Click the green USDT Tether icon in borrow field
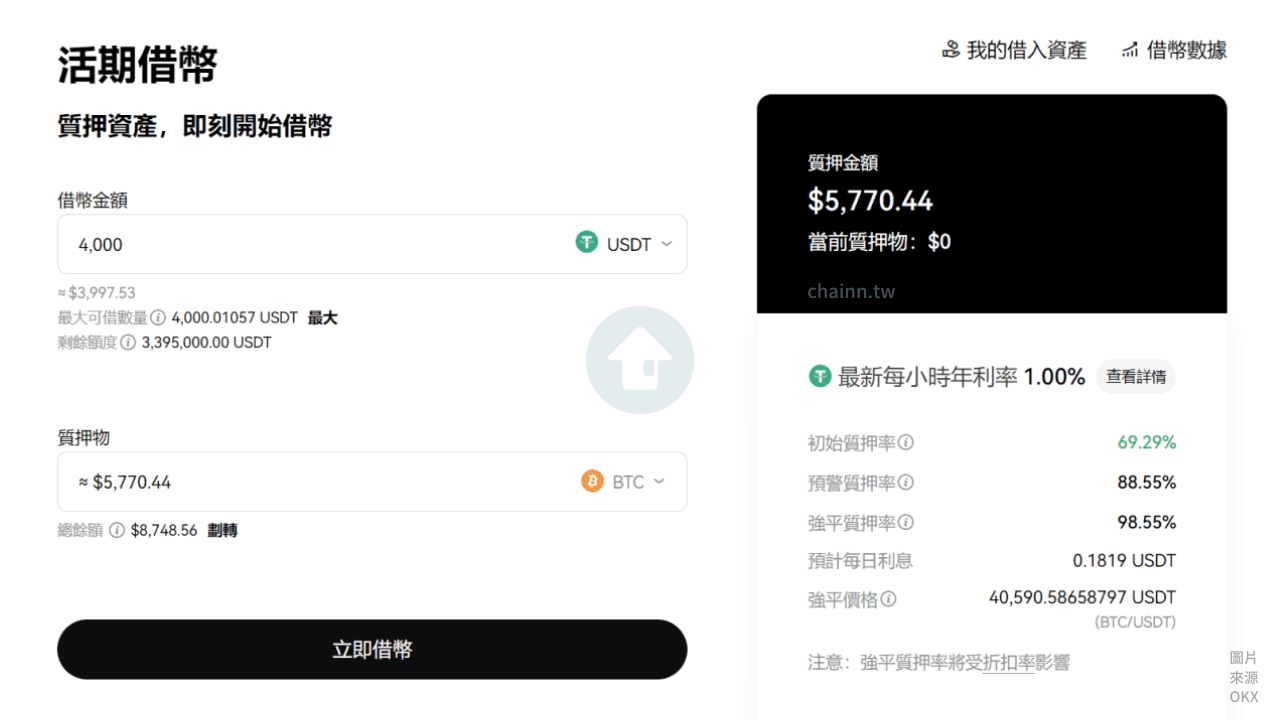 point(587,243)
